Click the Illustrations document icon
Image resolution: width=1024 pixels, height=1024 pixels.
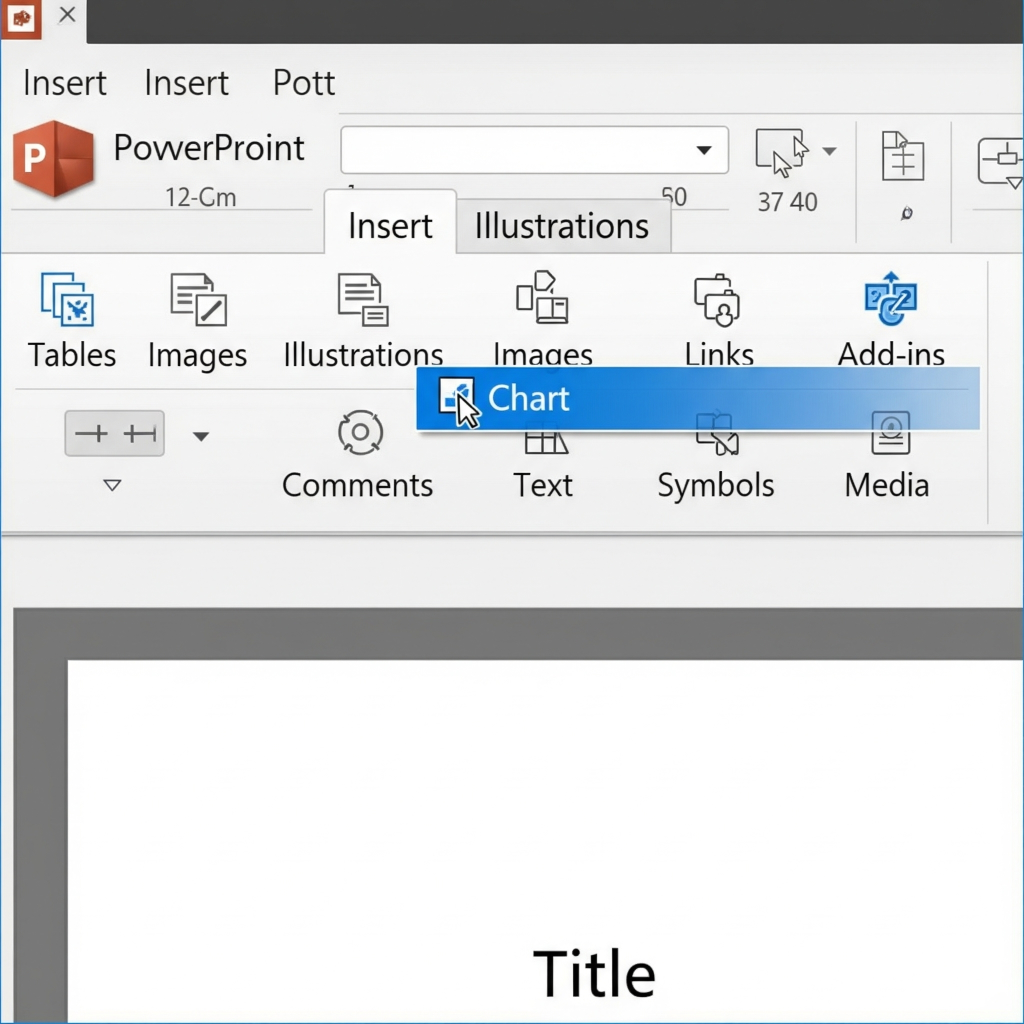(362, 299)
